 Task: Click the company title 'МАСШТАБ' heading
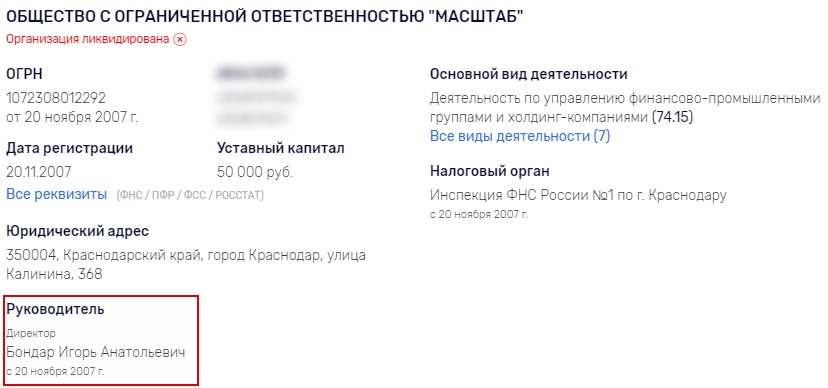[x=264, y=16]
